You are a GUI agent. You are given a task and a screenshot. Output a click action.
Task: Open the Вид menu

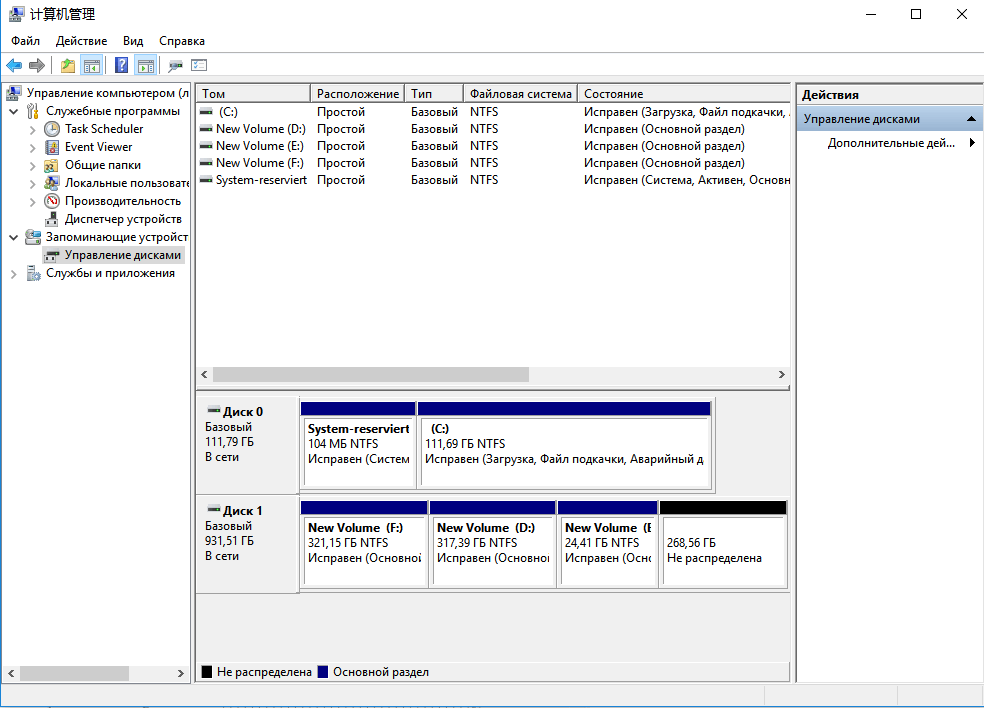click(133, 41)
